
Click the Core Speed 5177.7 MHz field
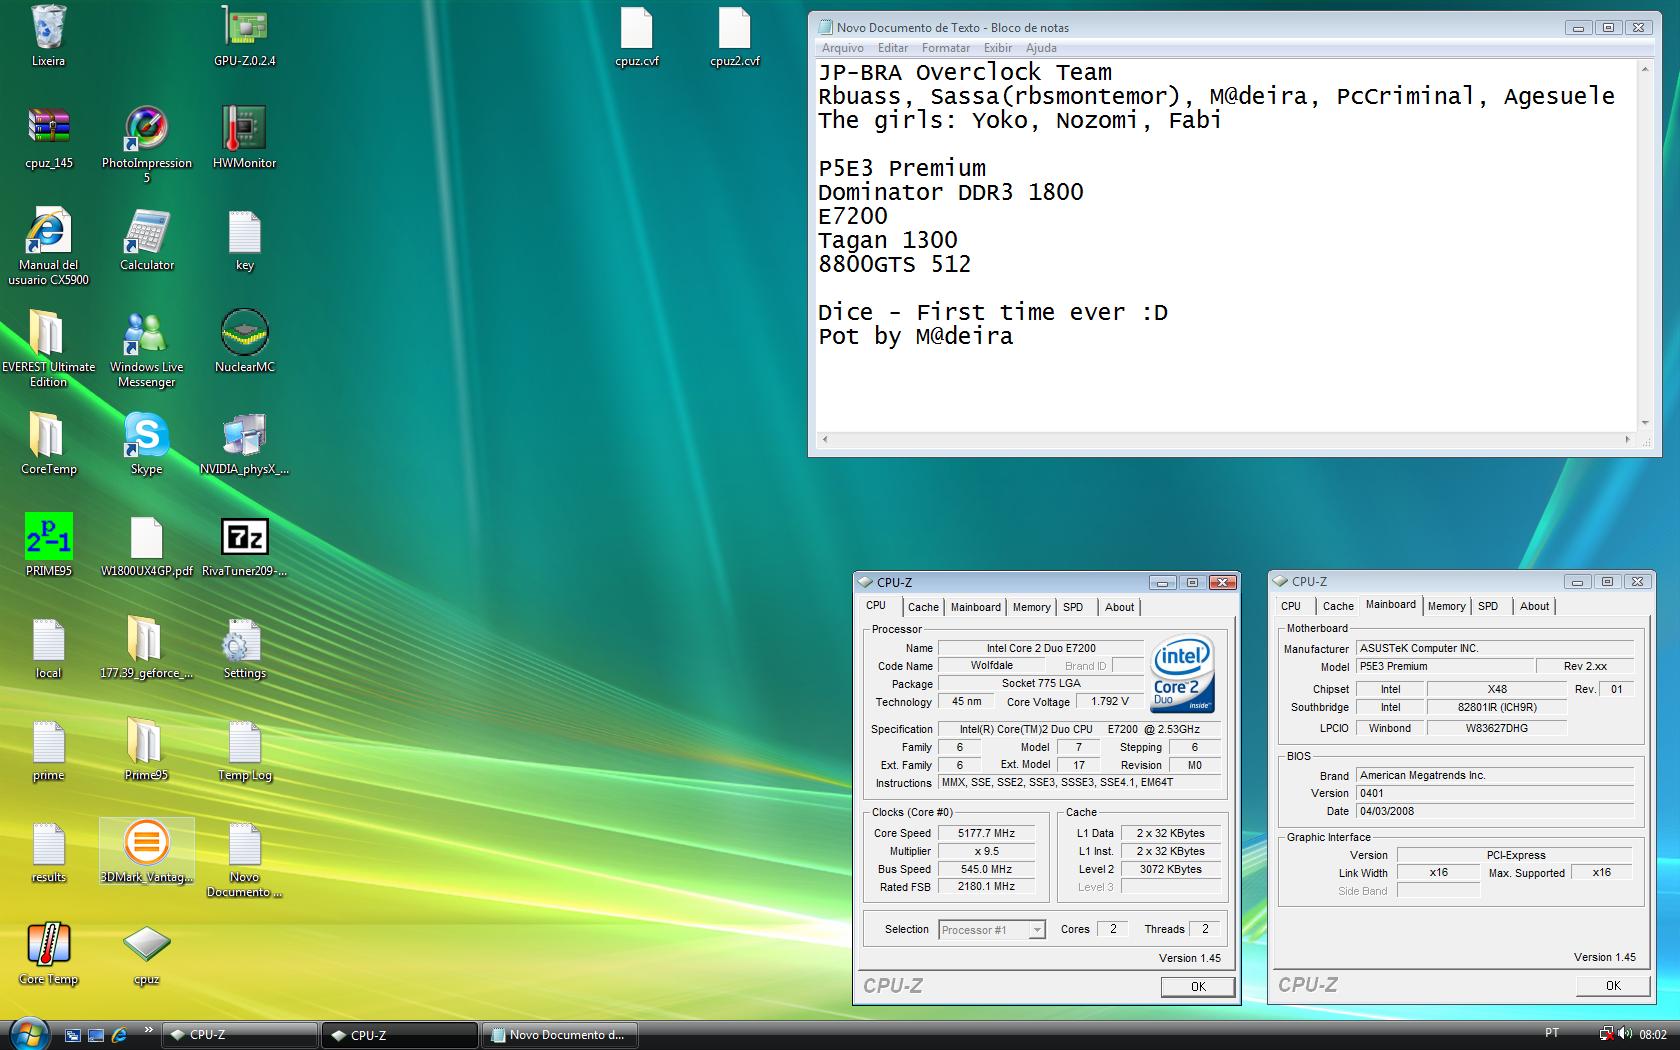tap(986, 833)
